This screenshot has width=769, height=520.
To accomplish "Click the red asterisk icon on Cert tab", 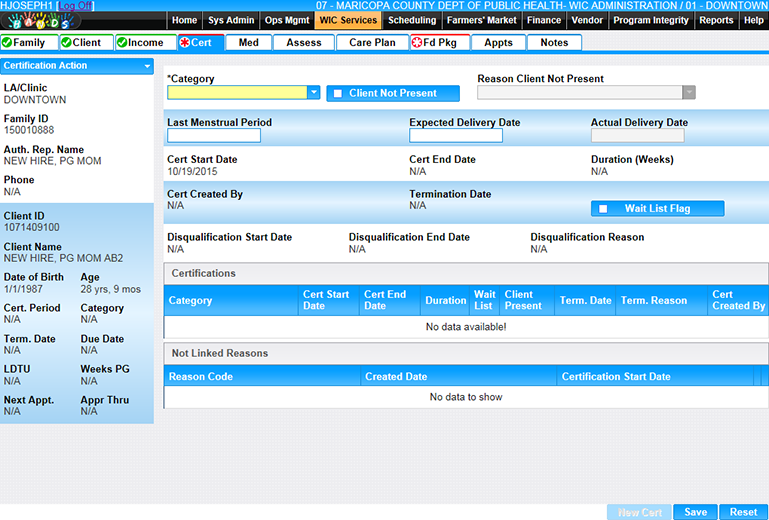I will click(184, 43).
